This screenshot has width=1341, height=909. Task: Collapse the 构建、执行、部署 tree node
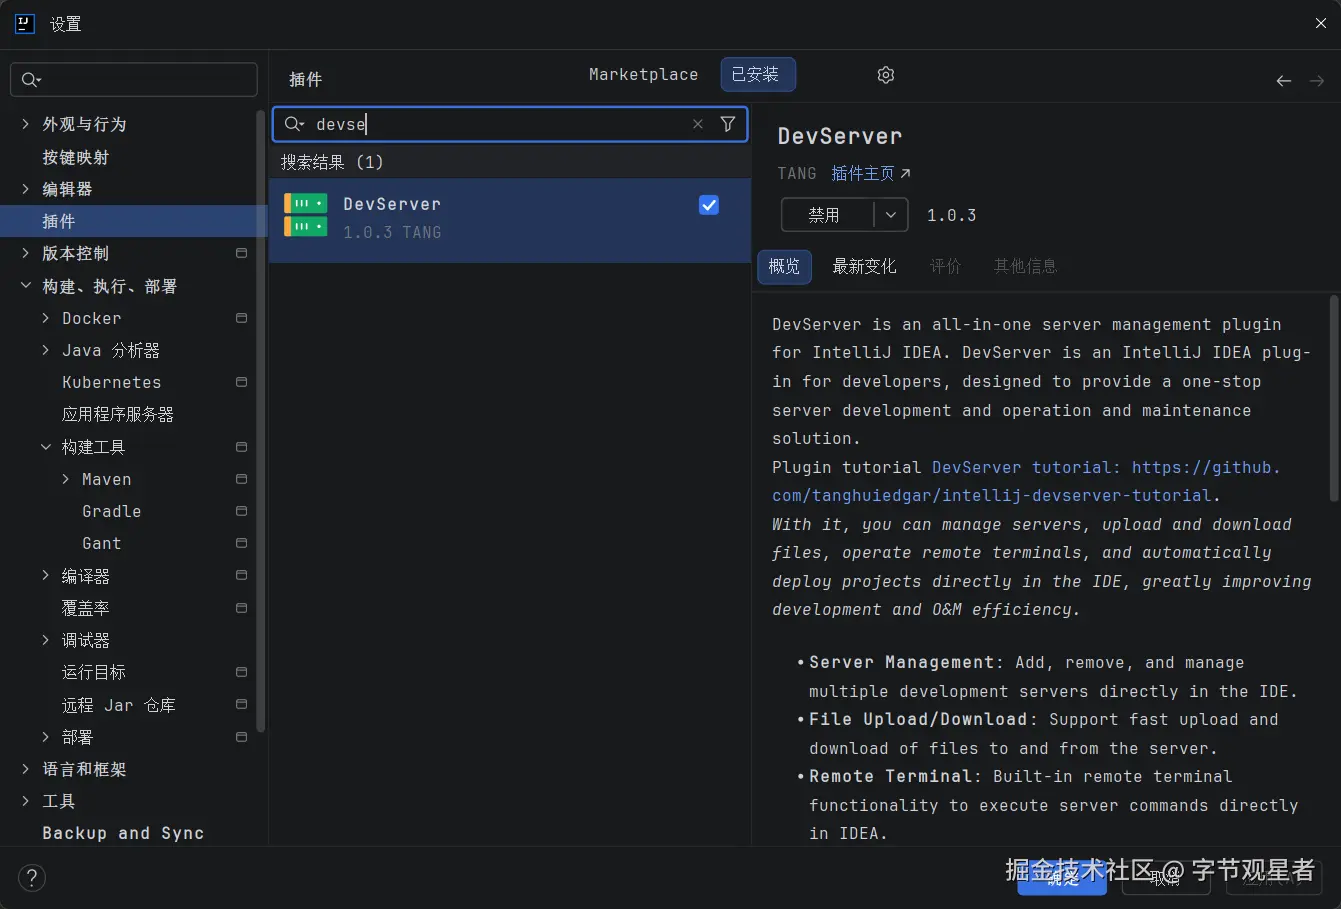[26, 286]
